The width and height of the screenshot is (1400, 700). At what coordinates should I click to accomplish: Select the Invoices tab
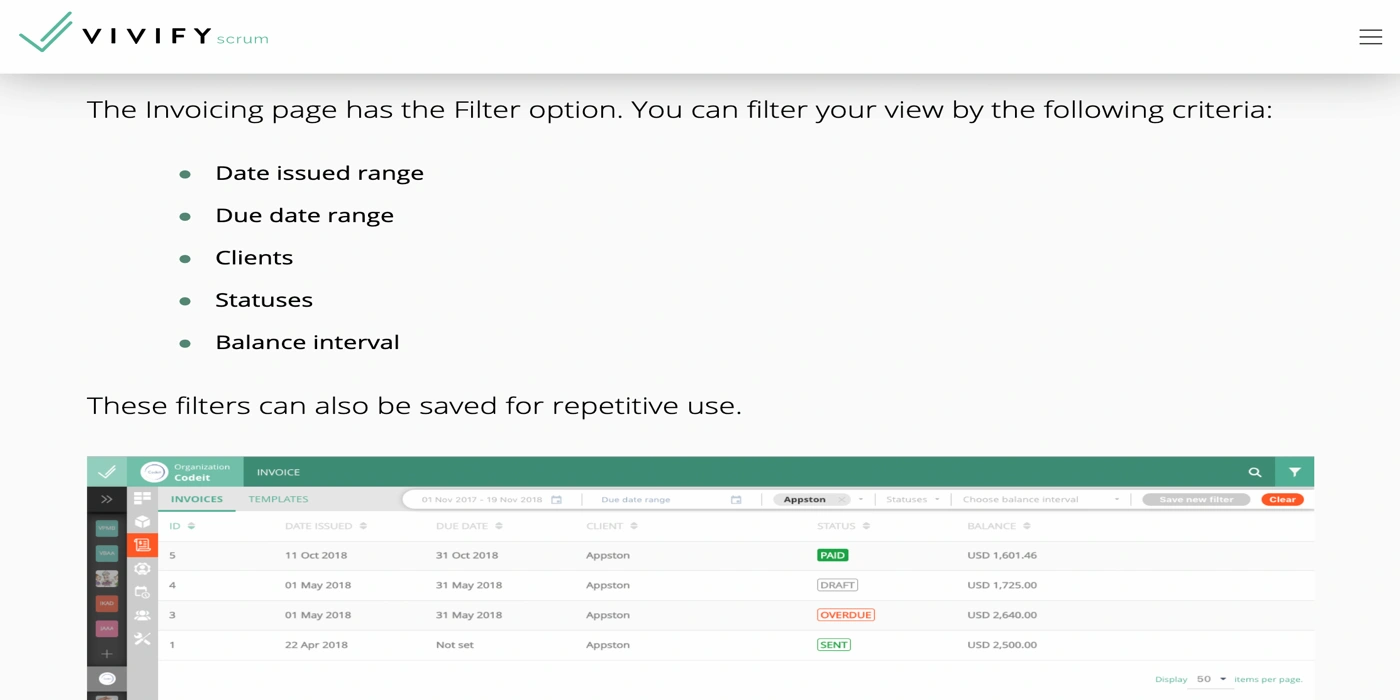pos(197,499)
